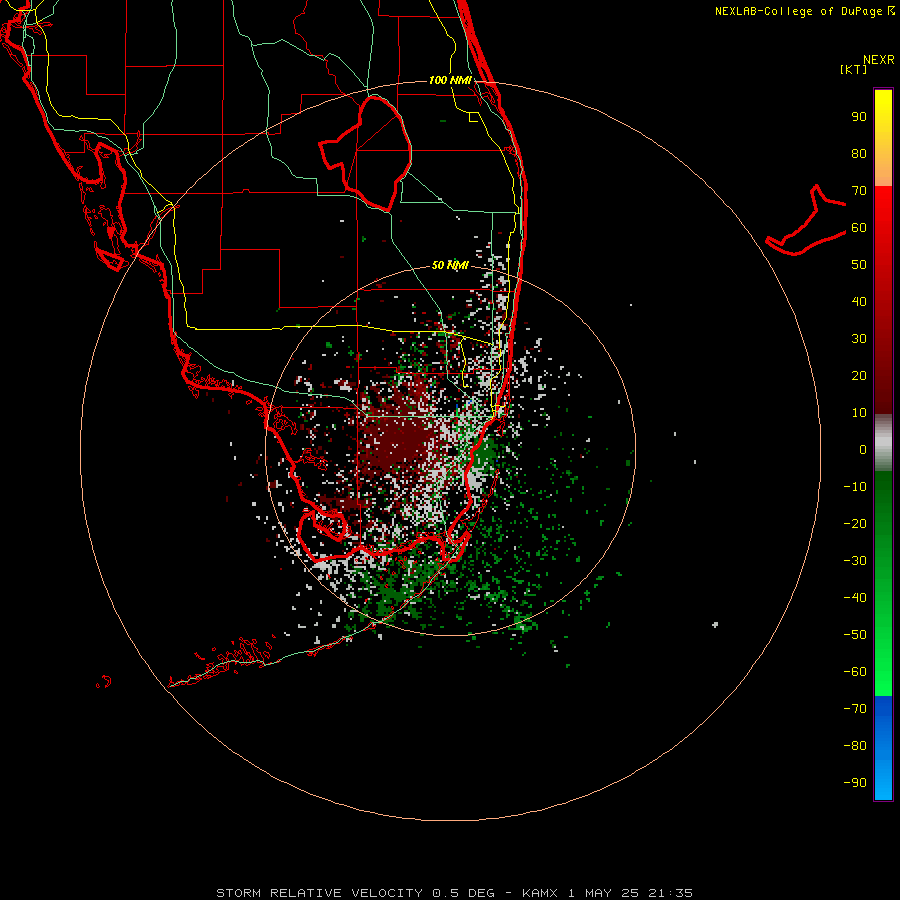This screenshot has width=900, height=900.
Task: Click the -80 value on the velocity scale
Action: click(x=855, y=746)
